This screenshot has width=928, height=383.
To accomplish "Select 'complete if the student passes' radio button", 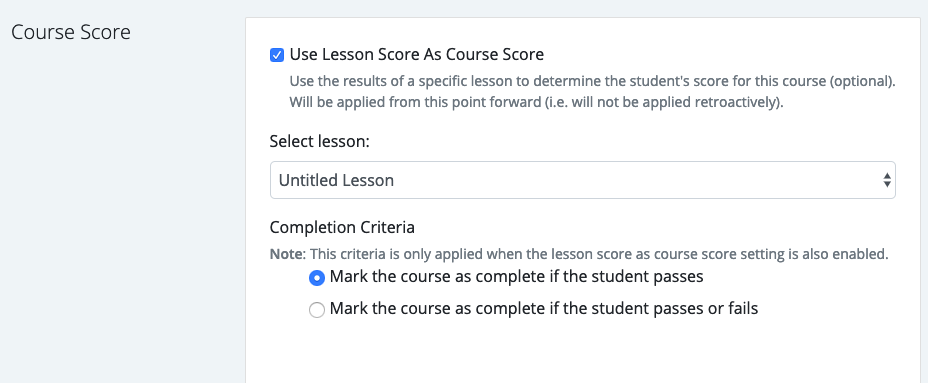I will (x=317, y=278).
